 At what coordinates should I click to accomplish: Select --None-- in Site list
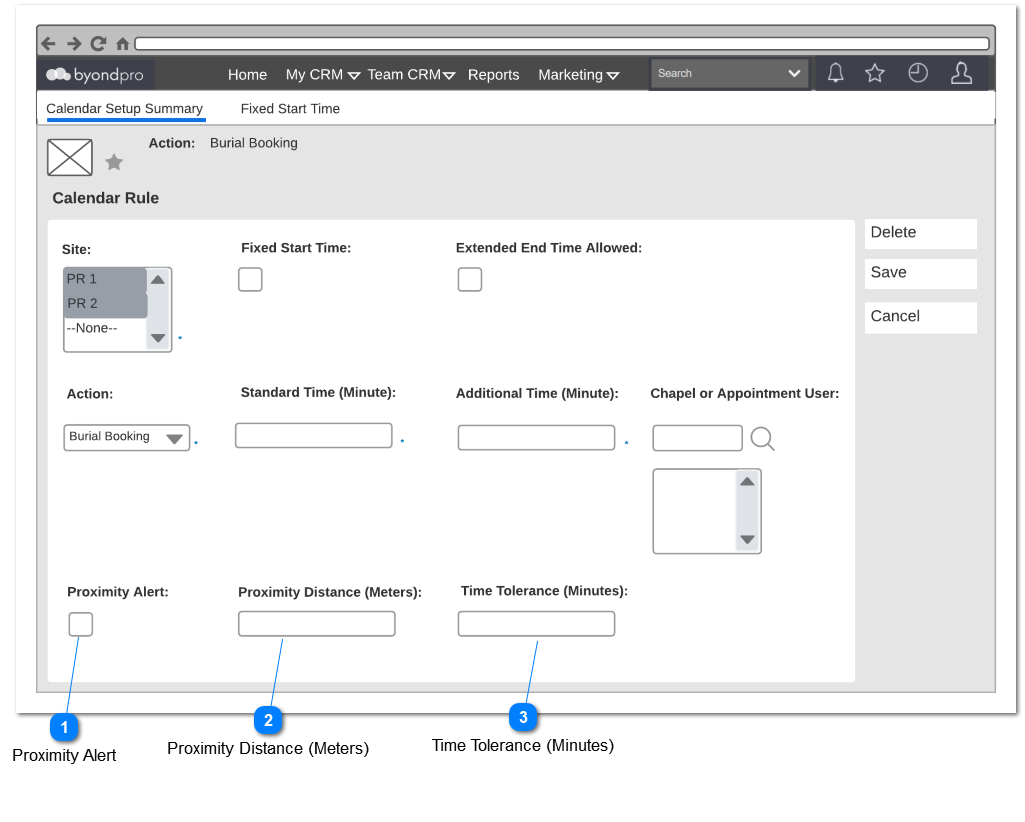pyautogui.click(x=105, y=328)
